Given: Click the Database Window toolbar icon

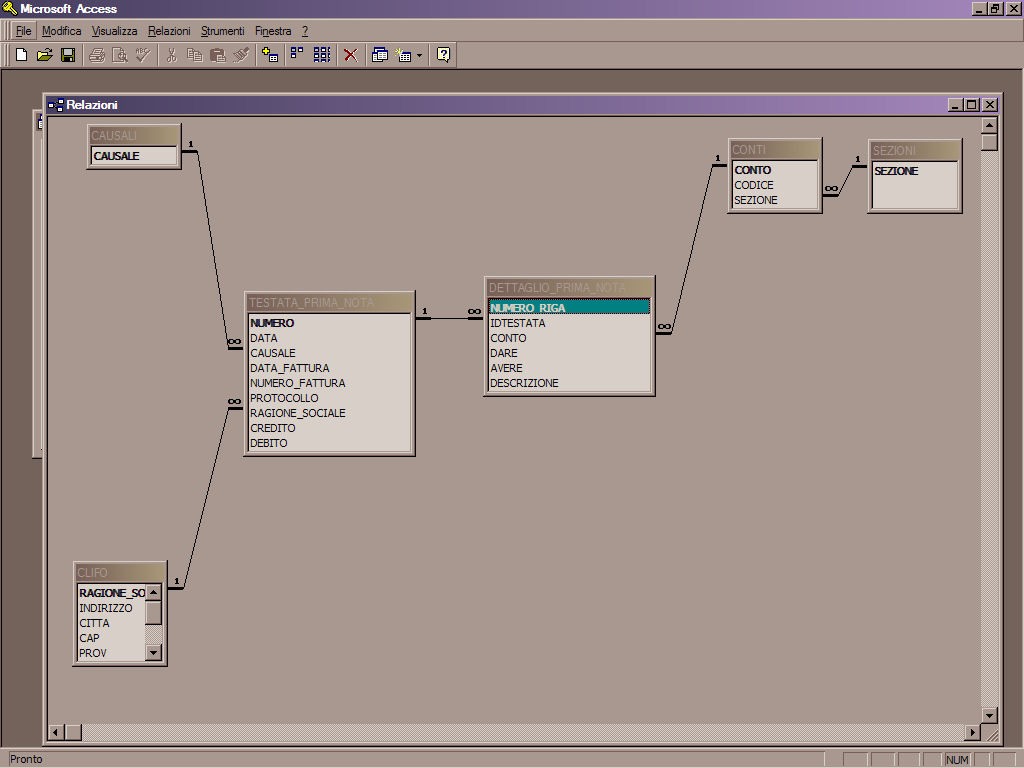Looking at the screenshot, I should (x=380, y=55).
